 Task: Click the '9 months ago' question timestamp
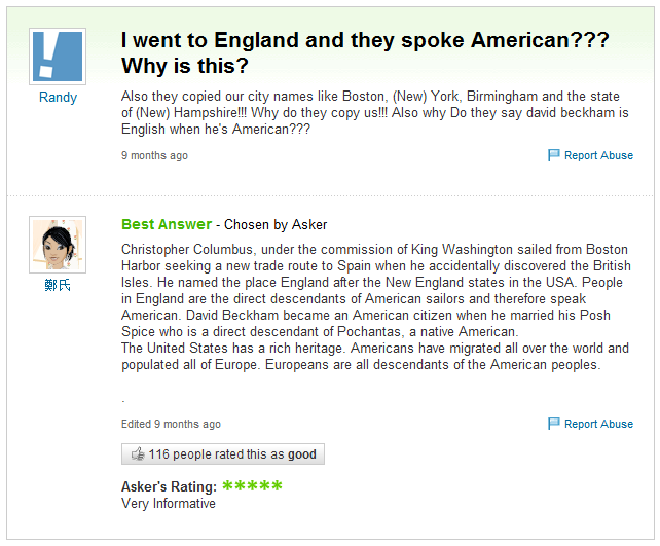click(x=154, y=155)
